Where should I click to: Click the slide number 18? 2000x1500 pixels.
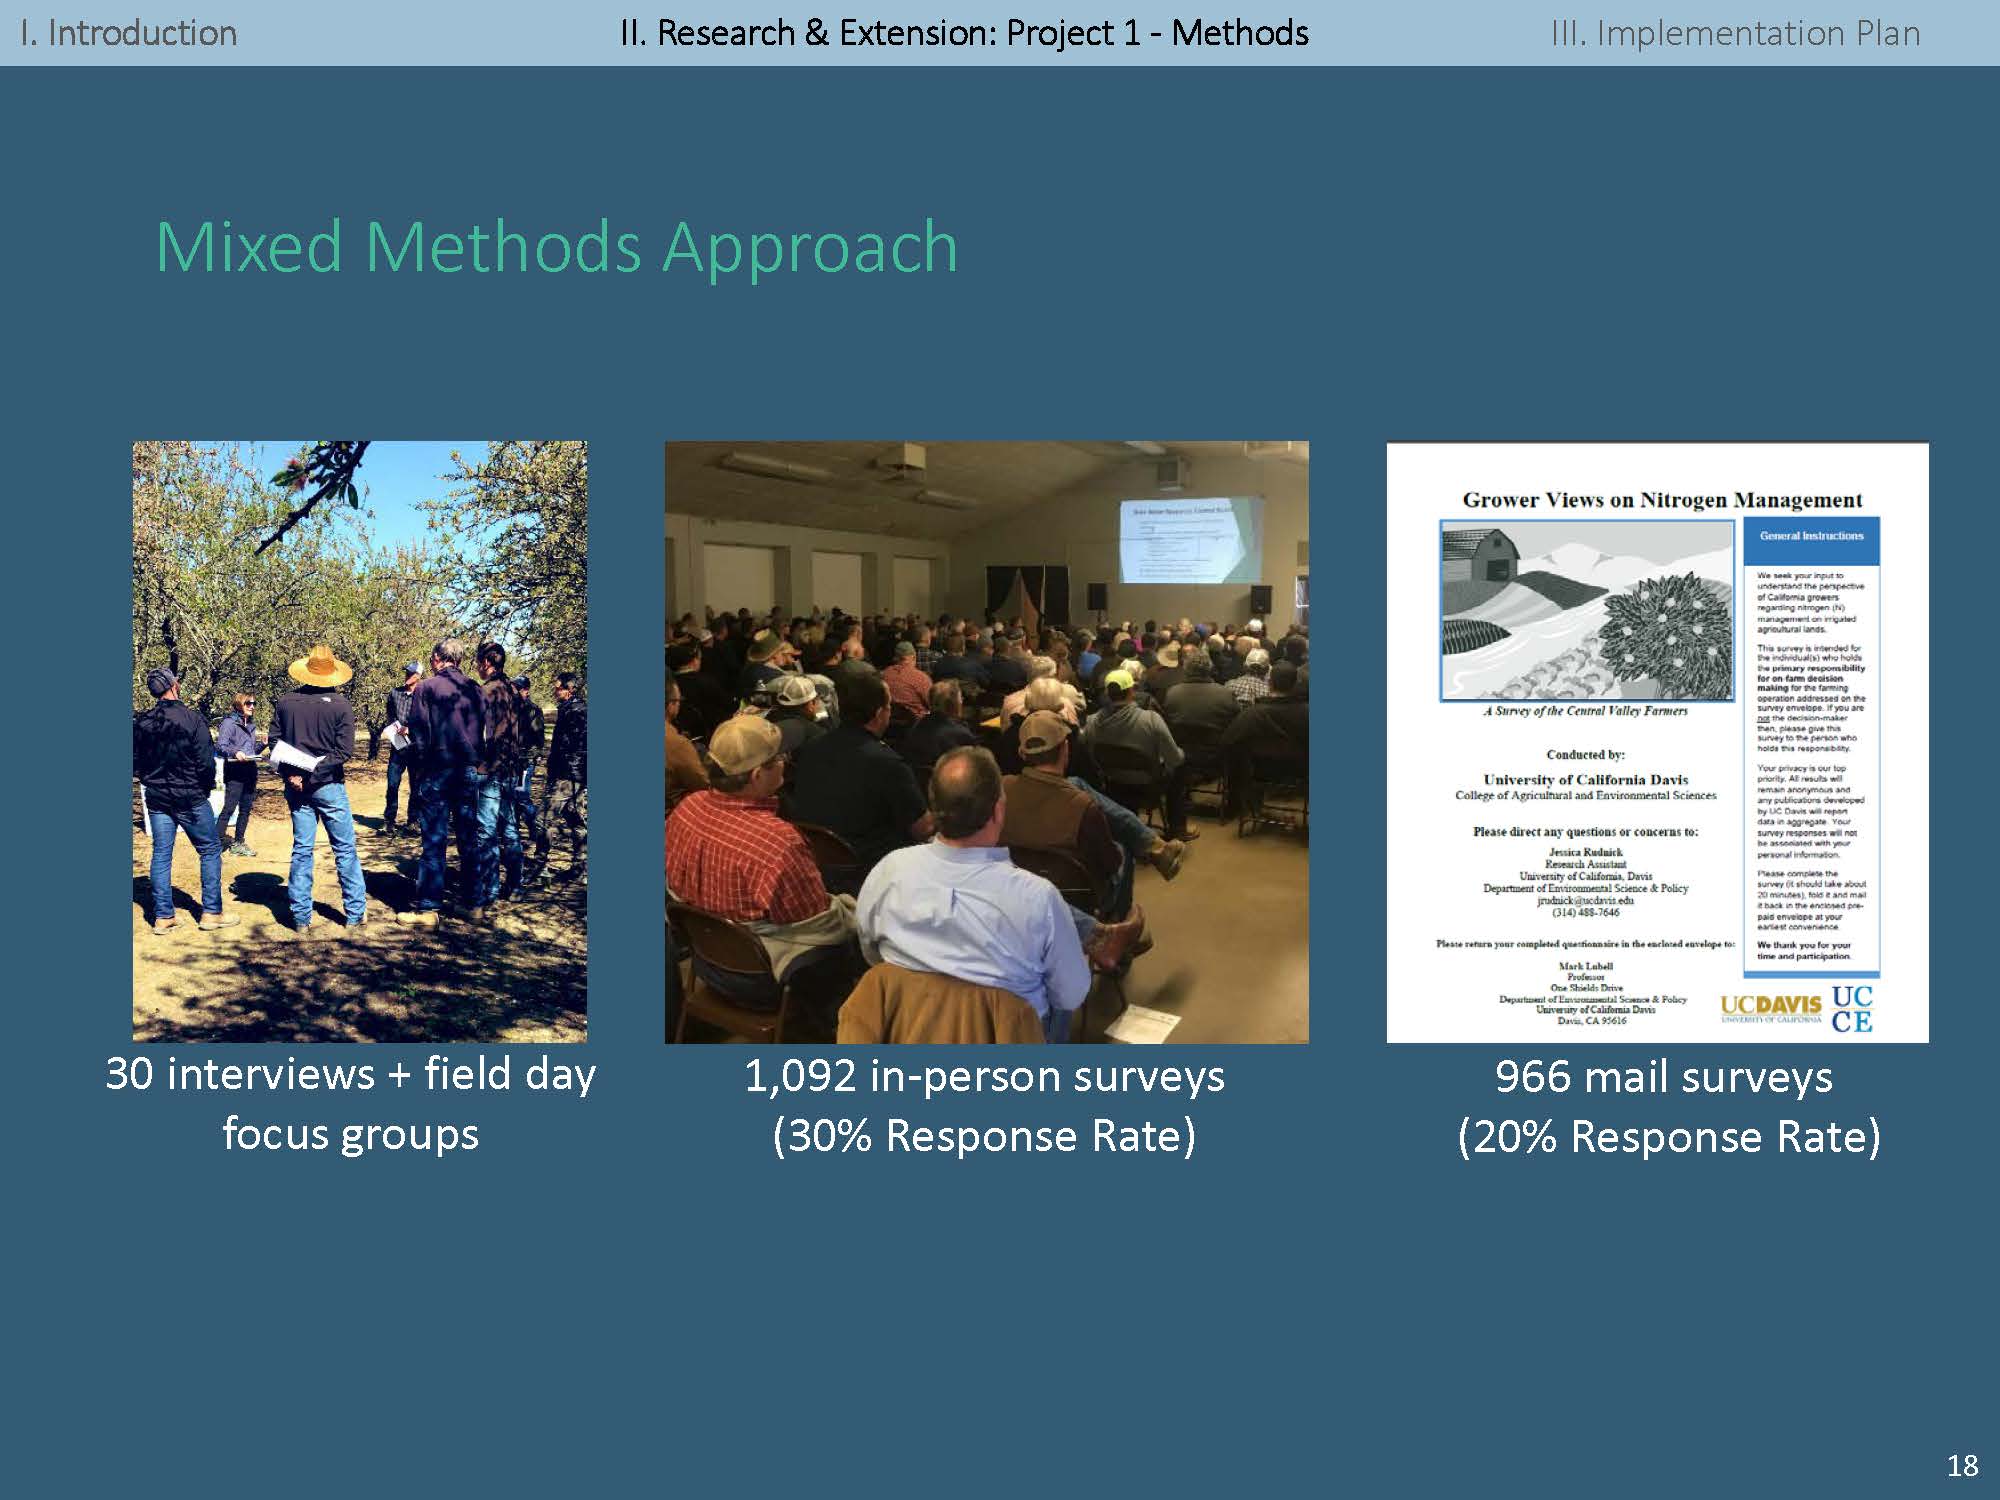tap(1962, 1466)
